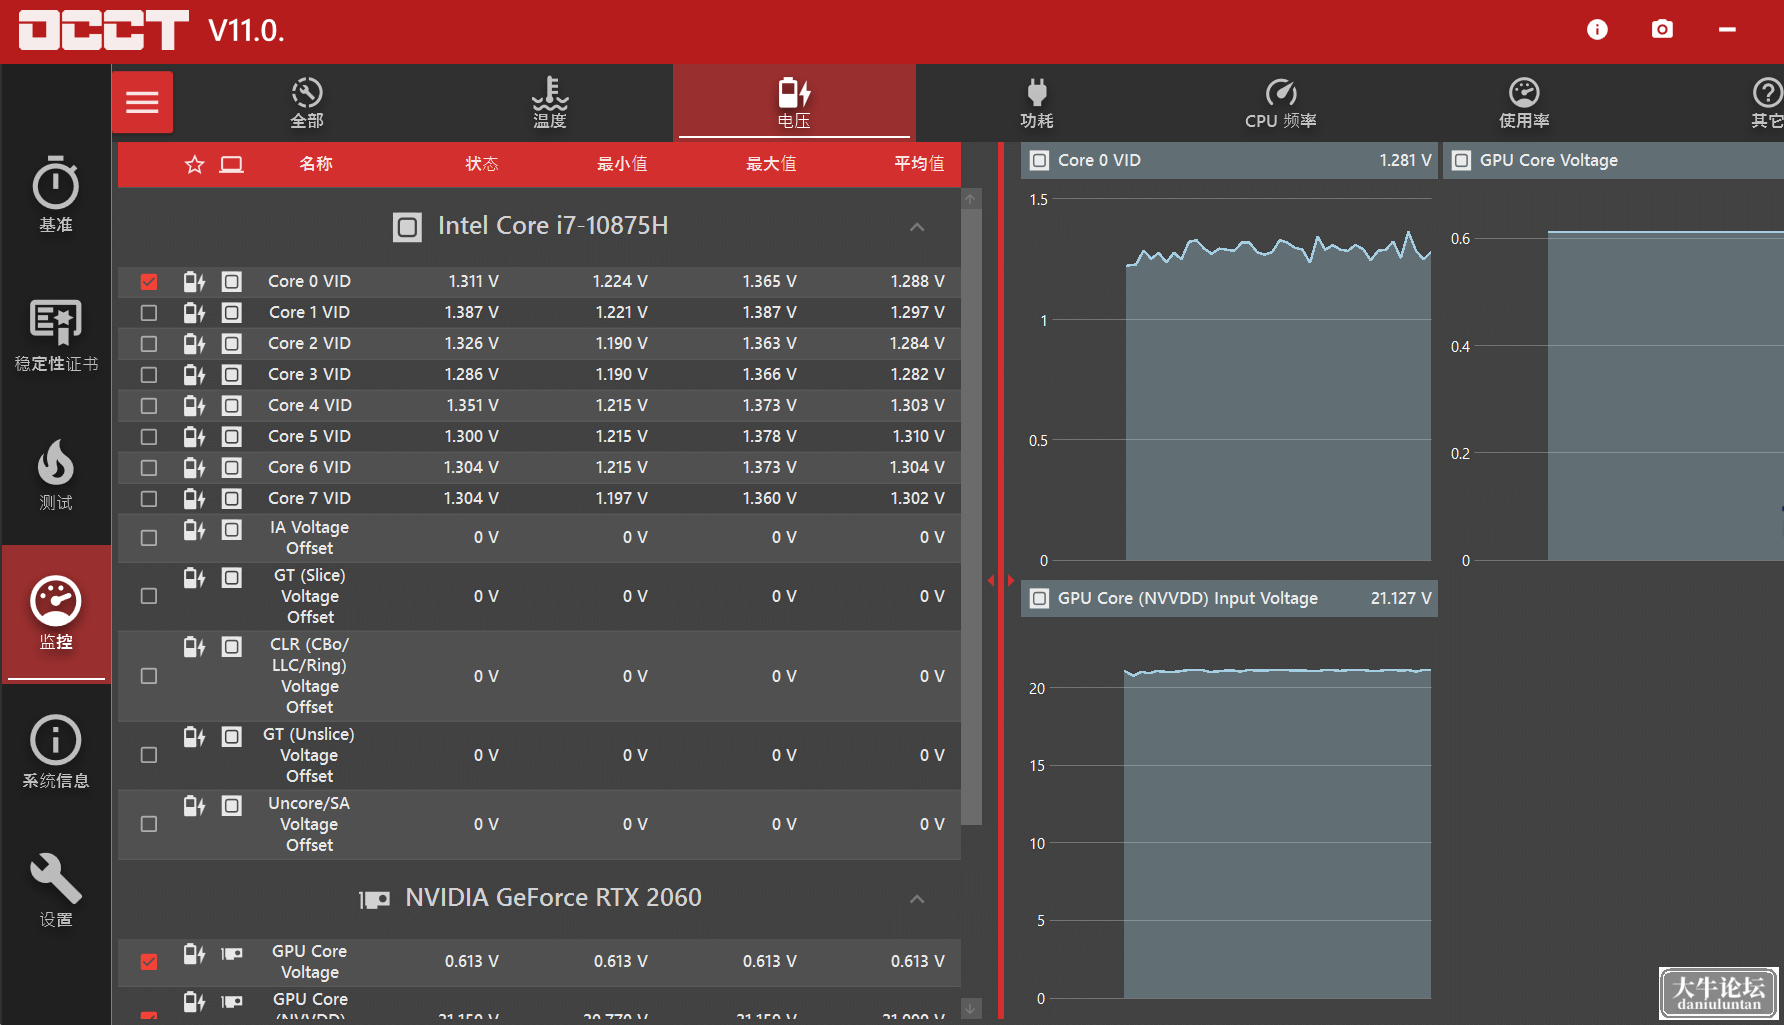Click the scrollbar down arrow
Viewport: 1784px width, 1025px height.
[x=970, y=1008]
